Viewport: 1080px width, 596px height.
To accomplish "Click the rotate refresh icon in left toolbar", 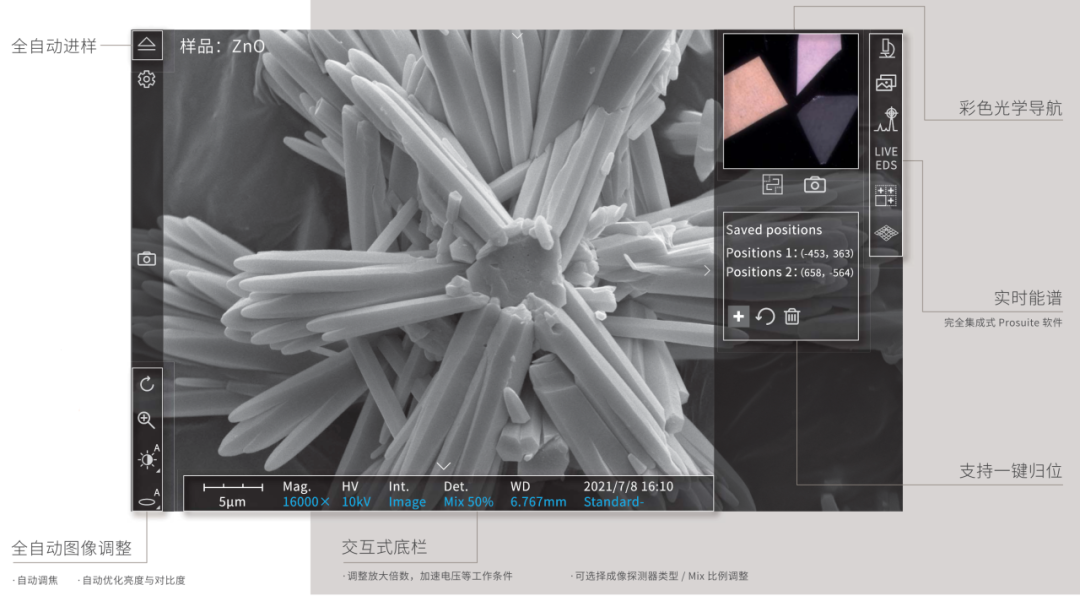I will click(x=147, y=384).
